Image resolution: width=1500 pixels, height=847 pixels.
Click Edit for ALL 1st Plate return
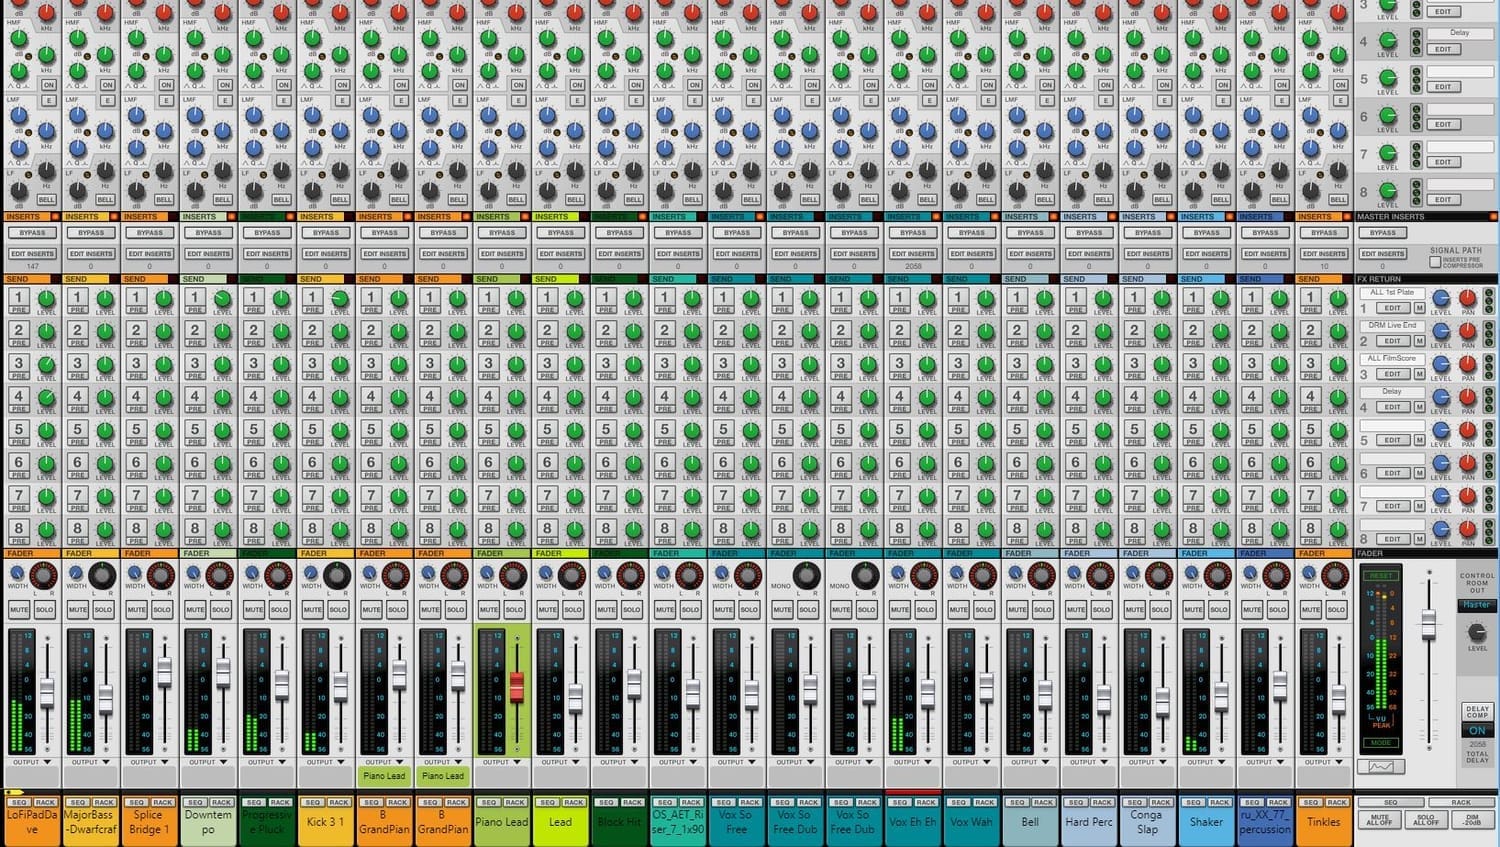pyautogui.click(x=1392, y=308)
